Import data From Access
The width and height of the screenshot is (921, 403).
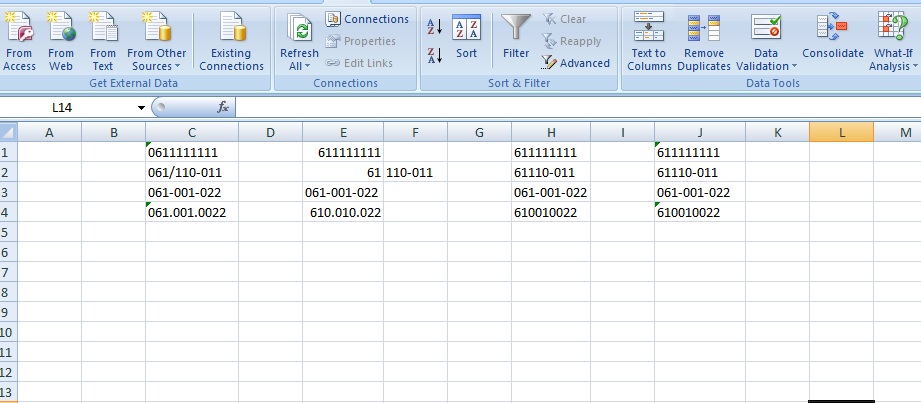pos(19,42)
